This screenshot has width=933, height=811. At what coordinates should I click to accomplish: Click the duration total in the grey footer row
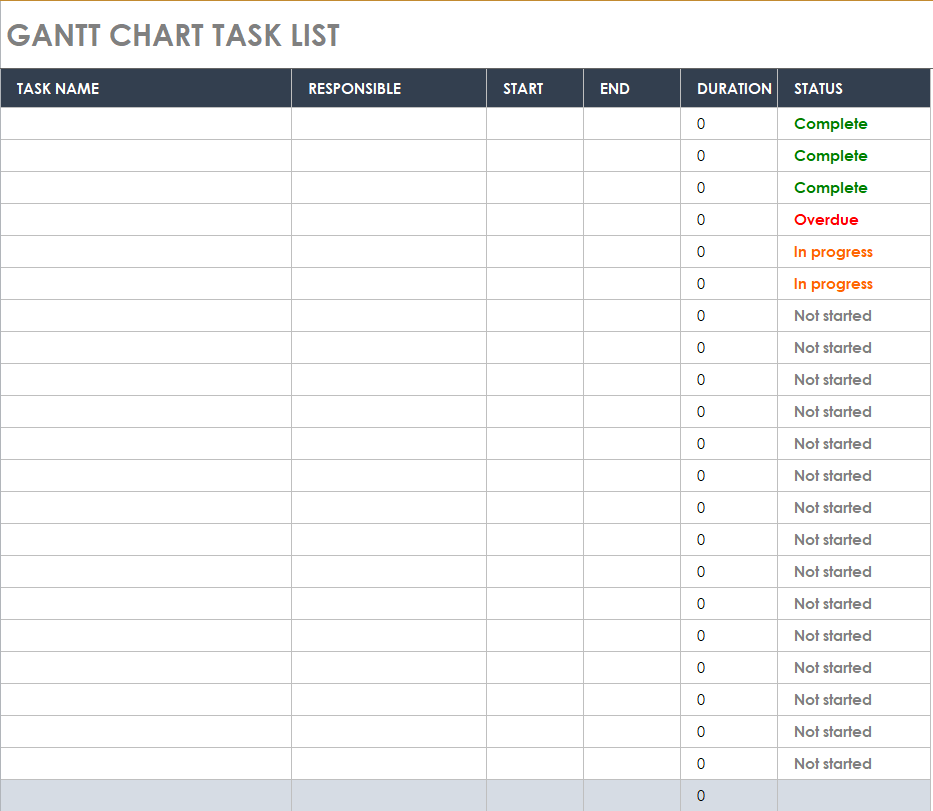click(728, 796)
